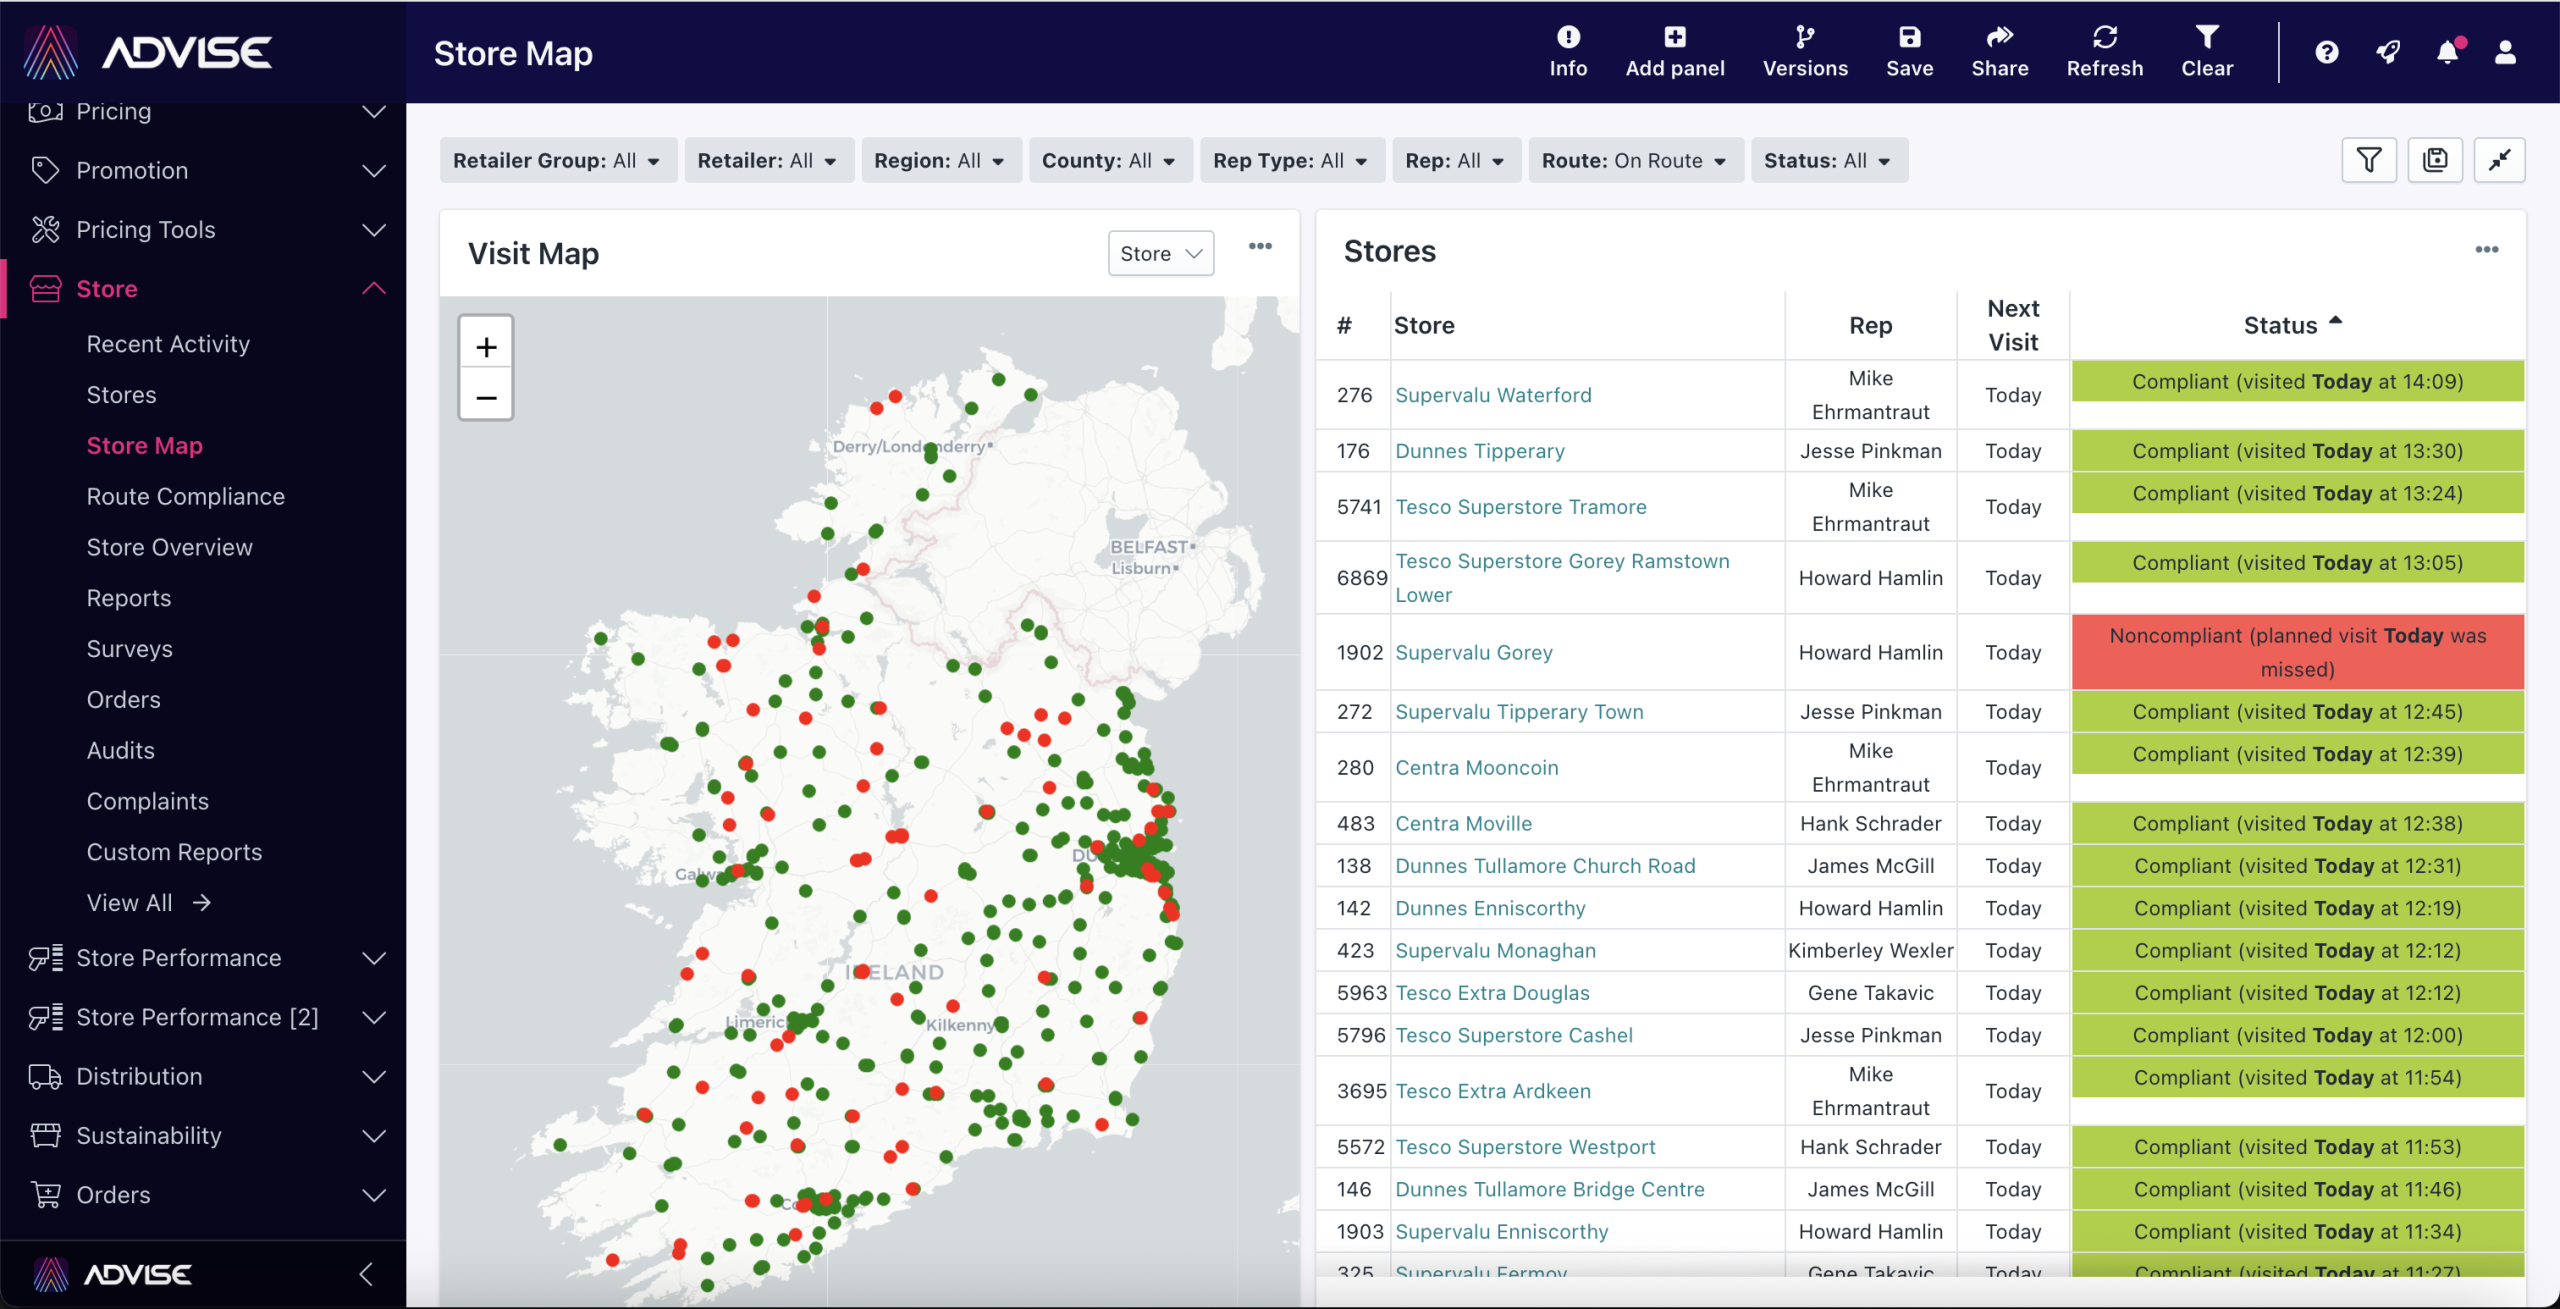The height and width of the screenshot is (1309, 2560).
Task: Open Route Compliance in the sidebar
Action: click(185, 497)
